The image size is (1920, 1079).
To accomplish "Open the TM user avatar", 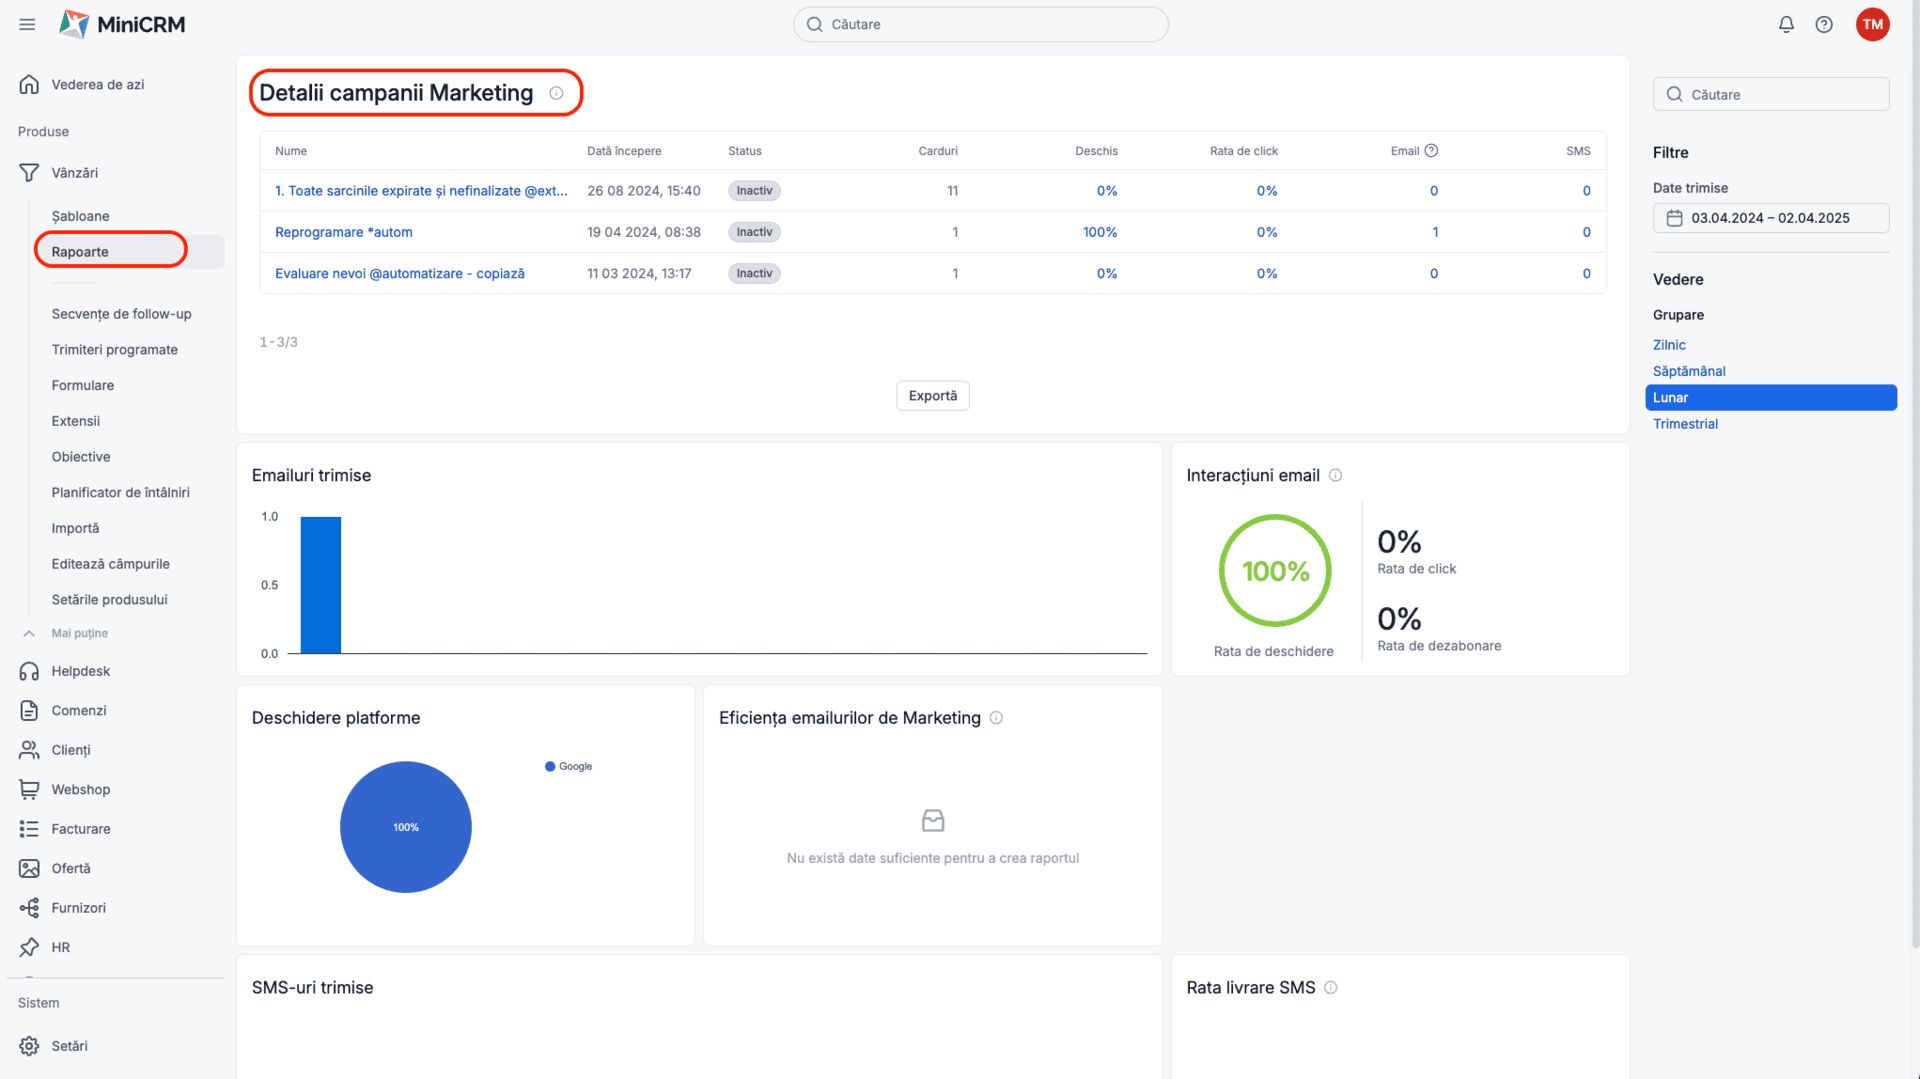I will coord(1872,25).
